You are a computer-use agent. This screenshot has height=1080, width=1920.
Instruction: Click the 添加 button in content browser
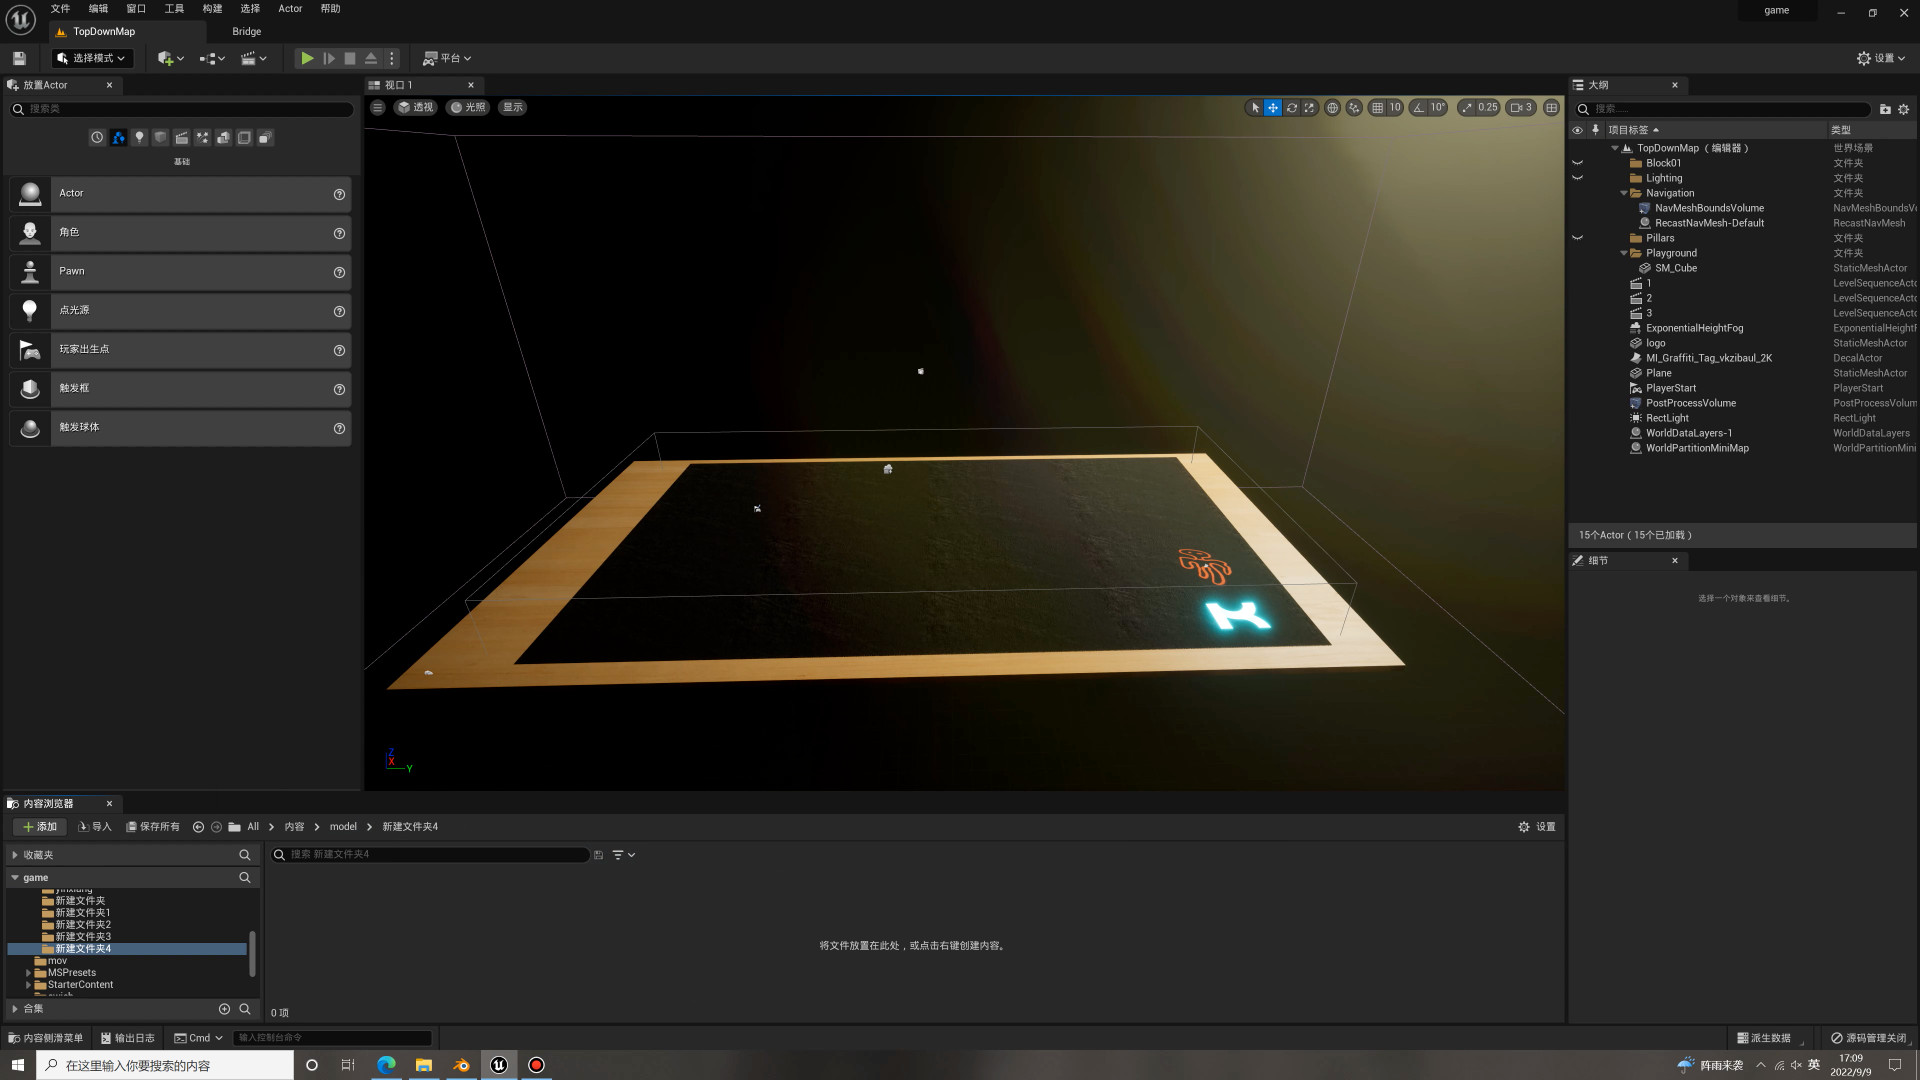[40, 827]
